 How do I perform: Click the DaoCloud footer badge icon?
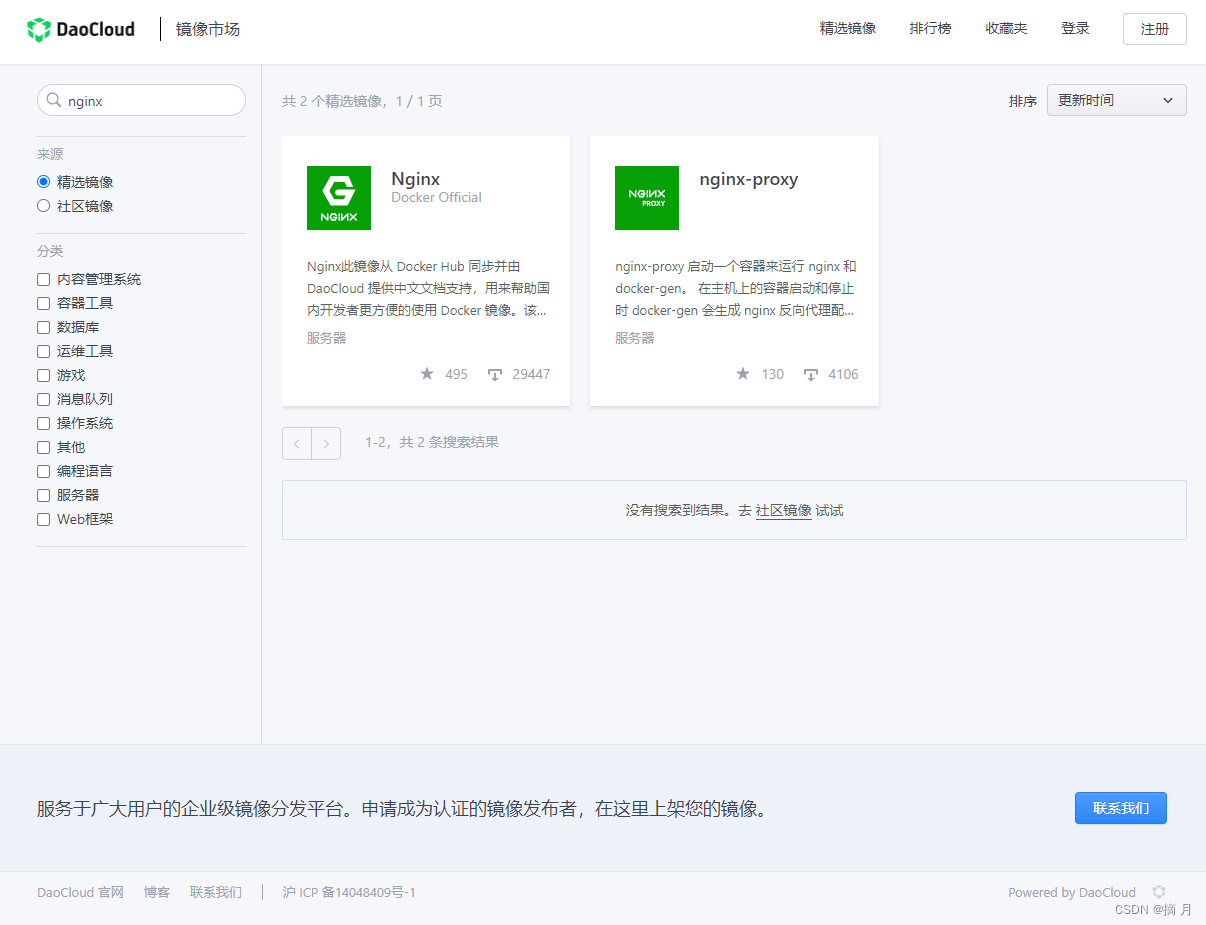(1159, 892)
